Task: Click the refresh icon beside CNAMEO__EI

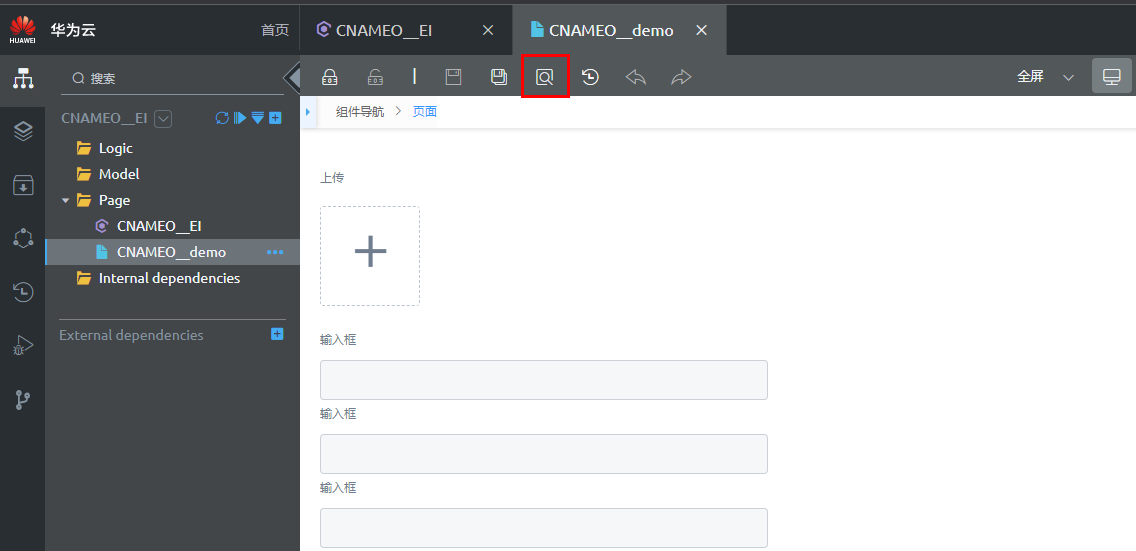Action: 222,118
